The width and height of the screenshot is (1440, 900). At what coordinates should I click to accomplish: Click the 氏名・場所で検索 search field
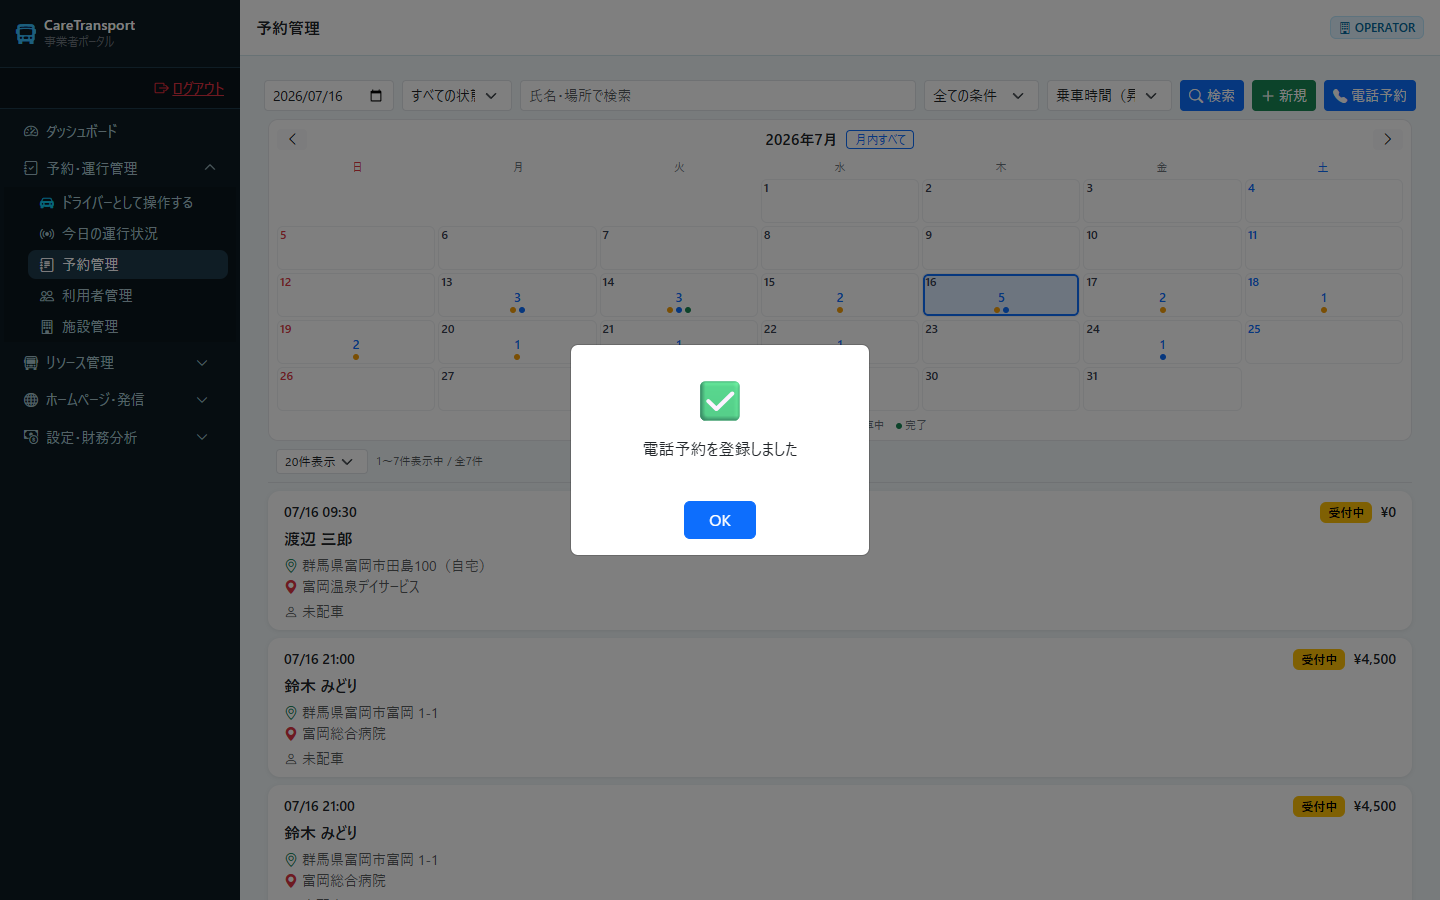pos(718,95)
